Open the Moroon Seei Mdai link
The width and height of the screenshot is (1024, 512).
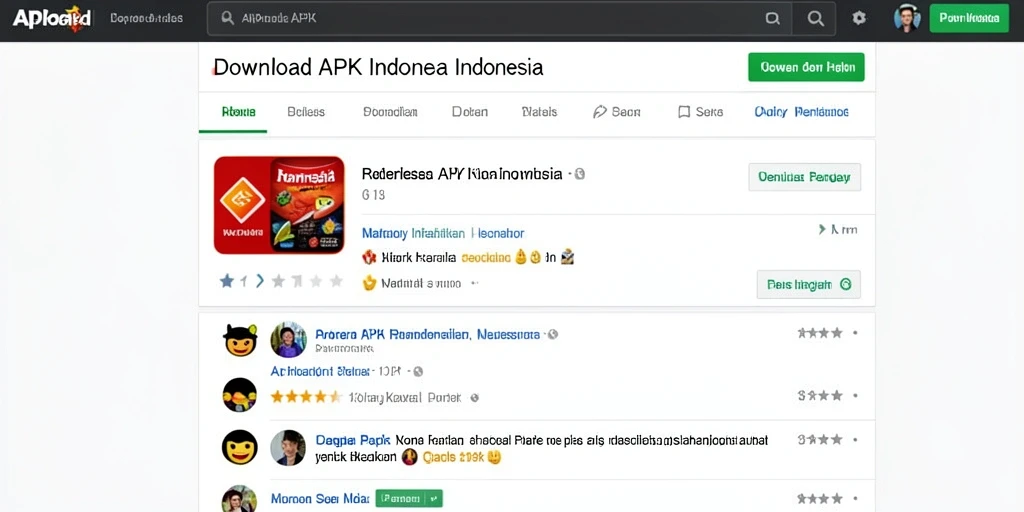click(x=320, y=499)
